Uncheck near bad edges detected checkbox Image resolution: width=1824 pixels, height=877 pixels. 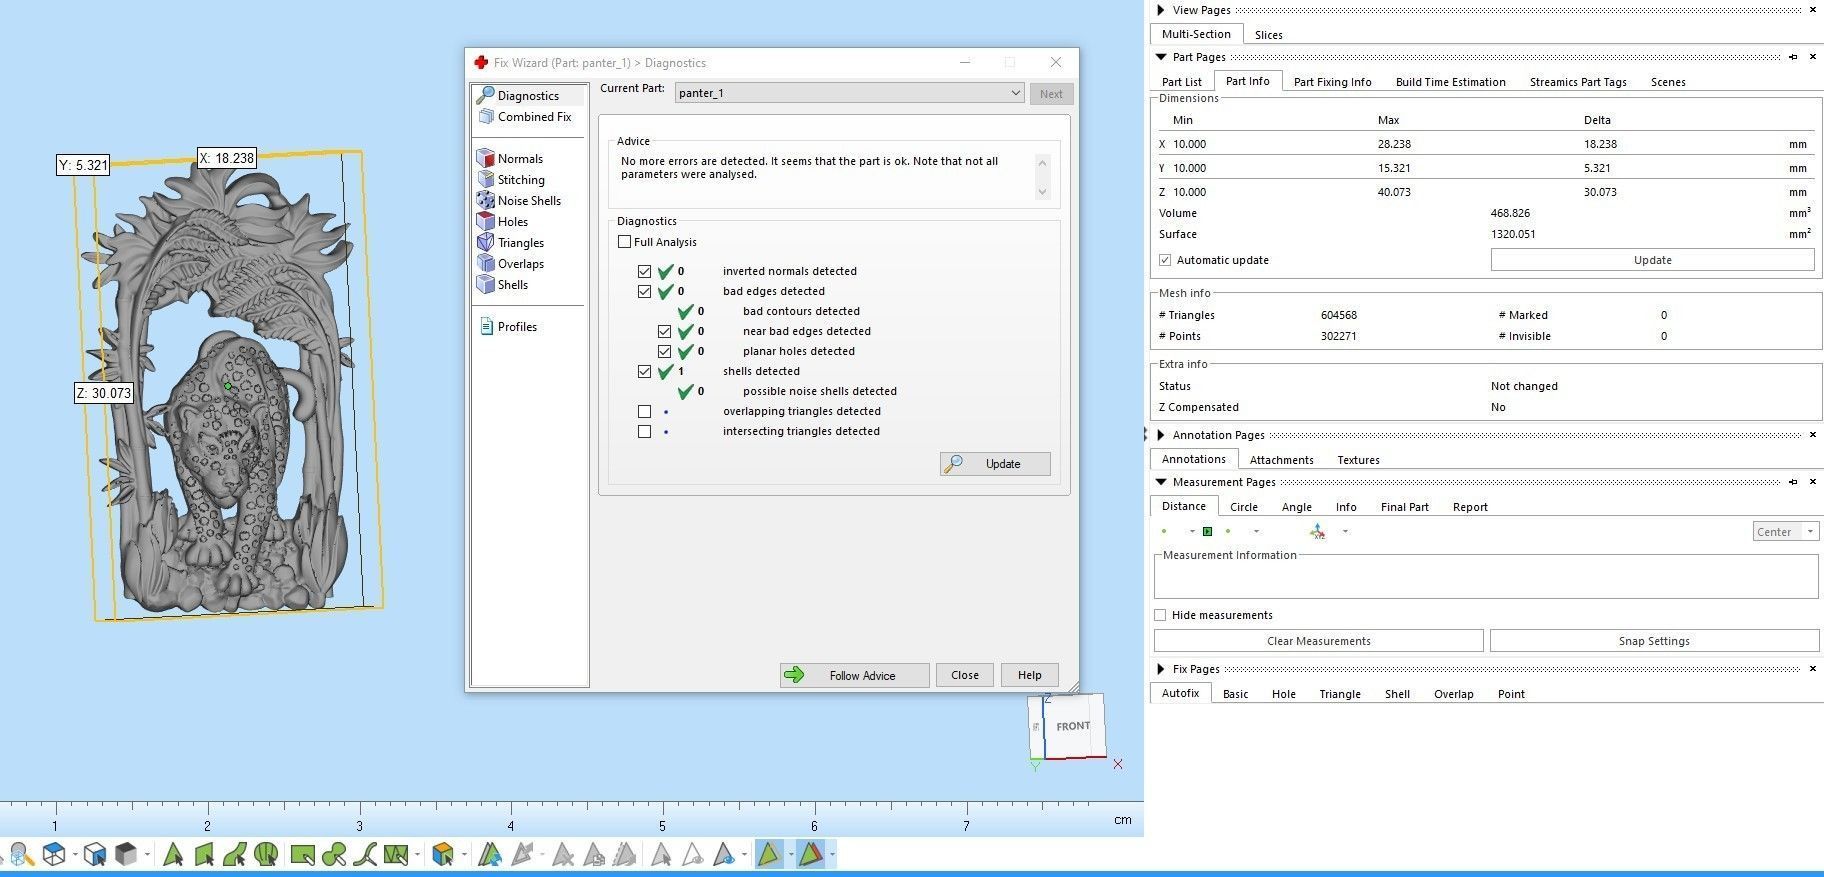click(664, 331)
